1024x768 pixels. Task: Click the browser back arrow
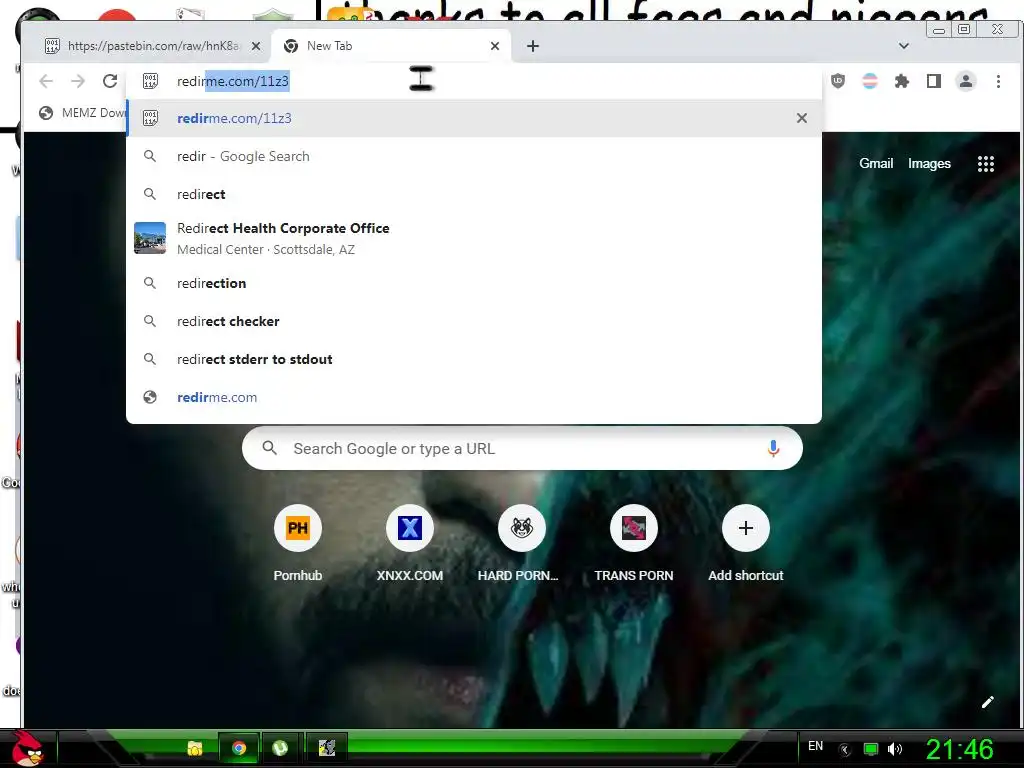coord(46,81)
